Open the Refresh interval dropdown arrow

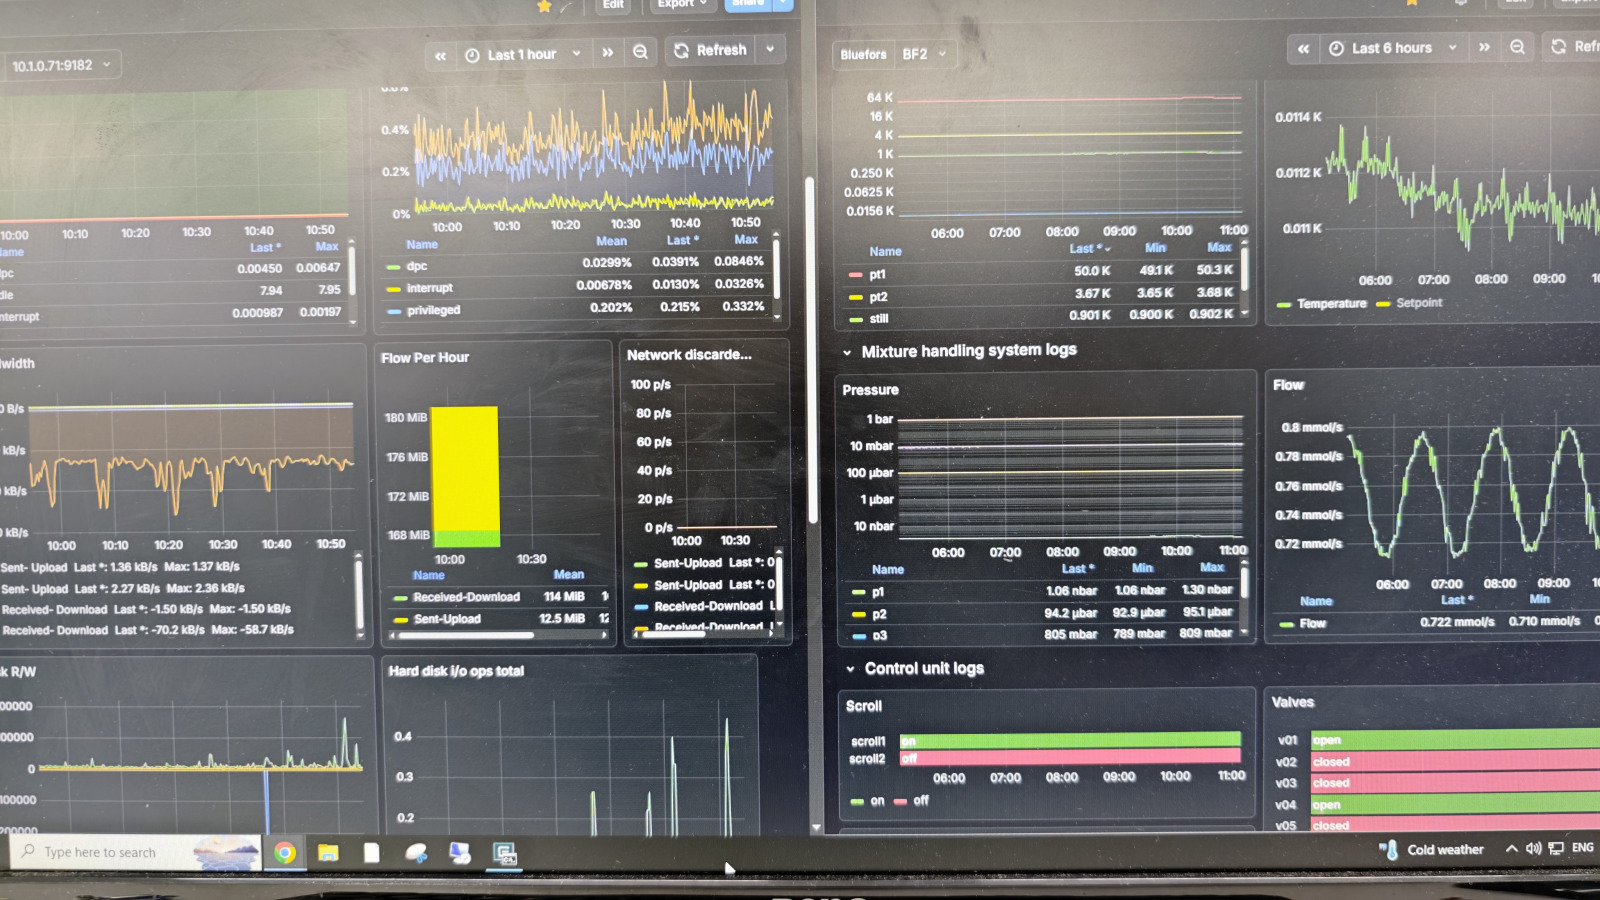click(x=770, y=49)
